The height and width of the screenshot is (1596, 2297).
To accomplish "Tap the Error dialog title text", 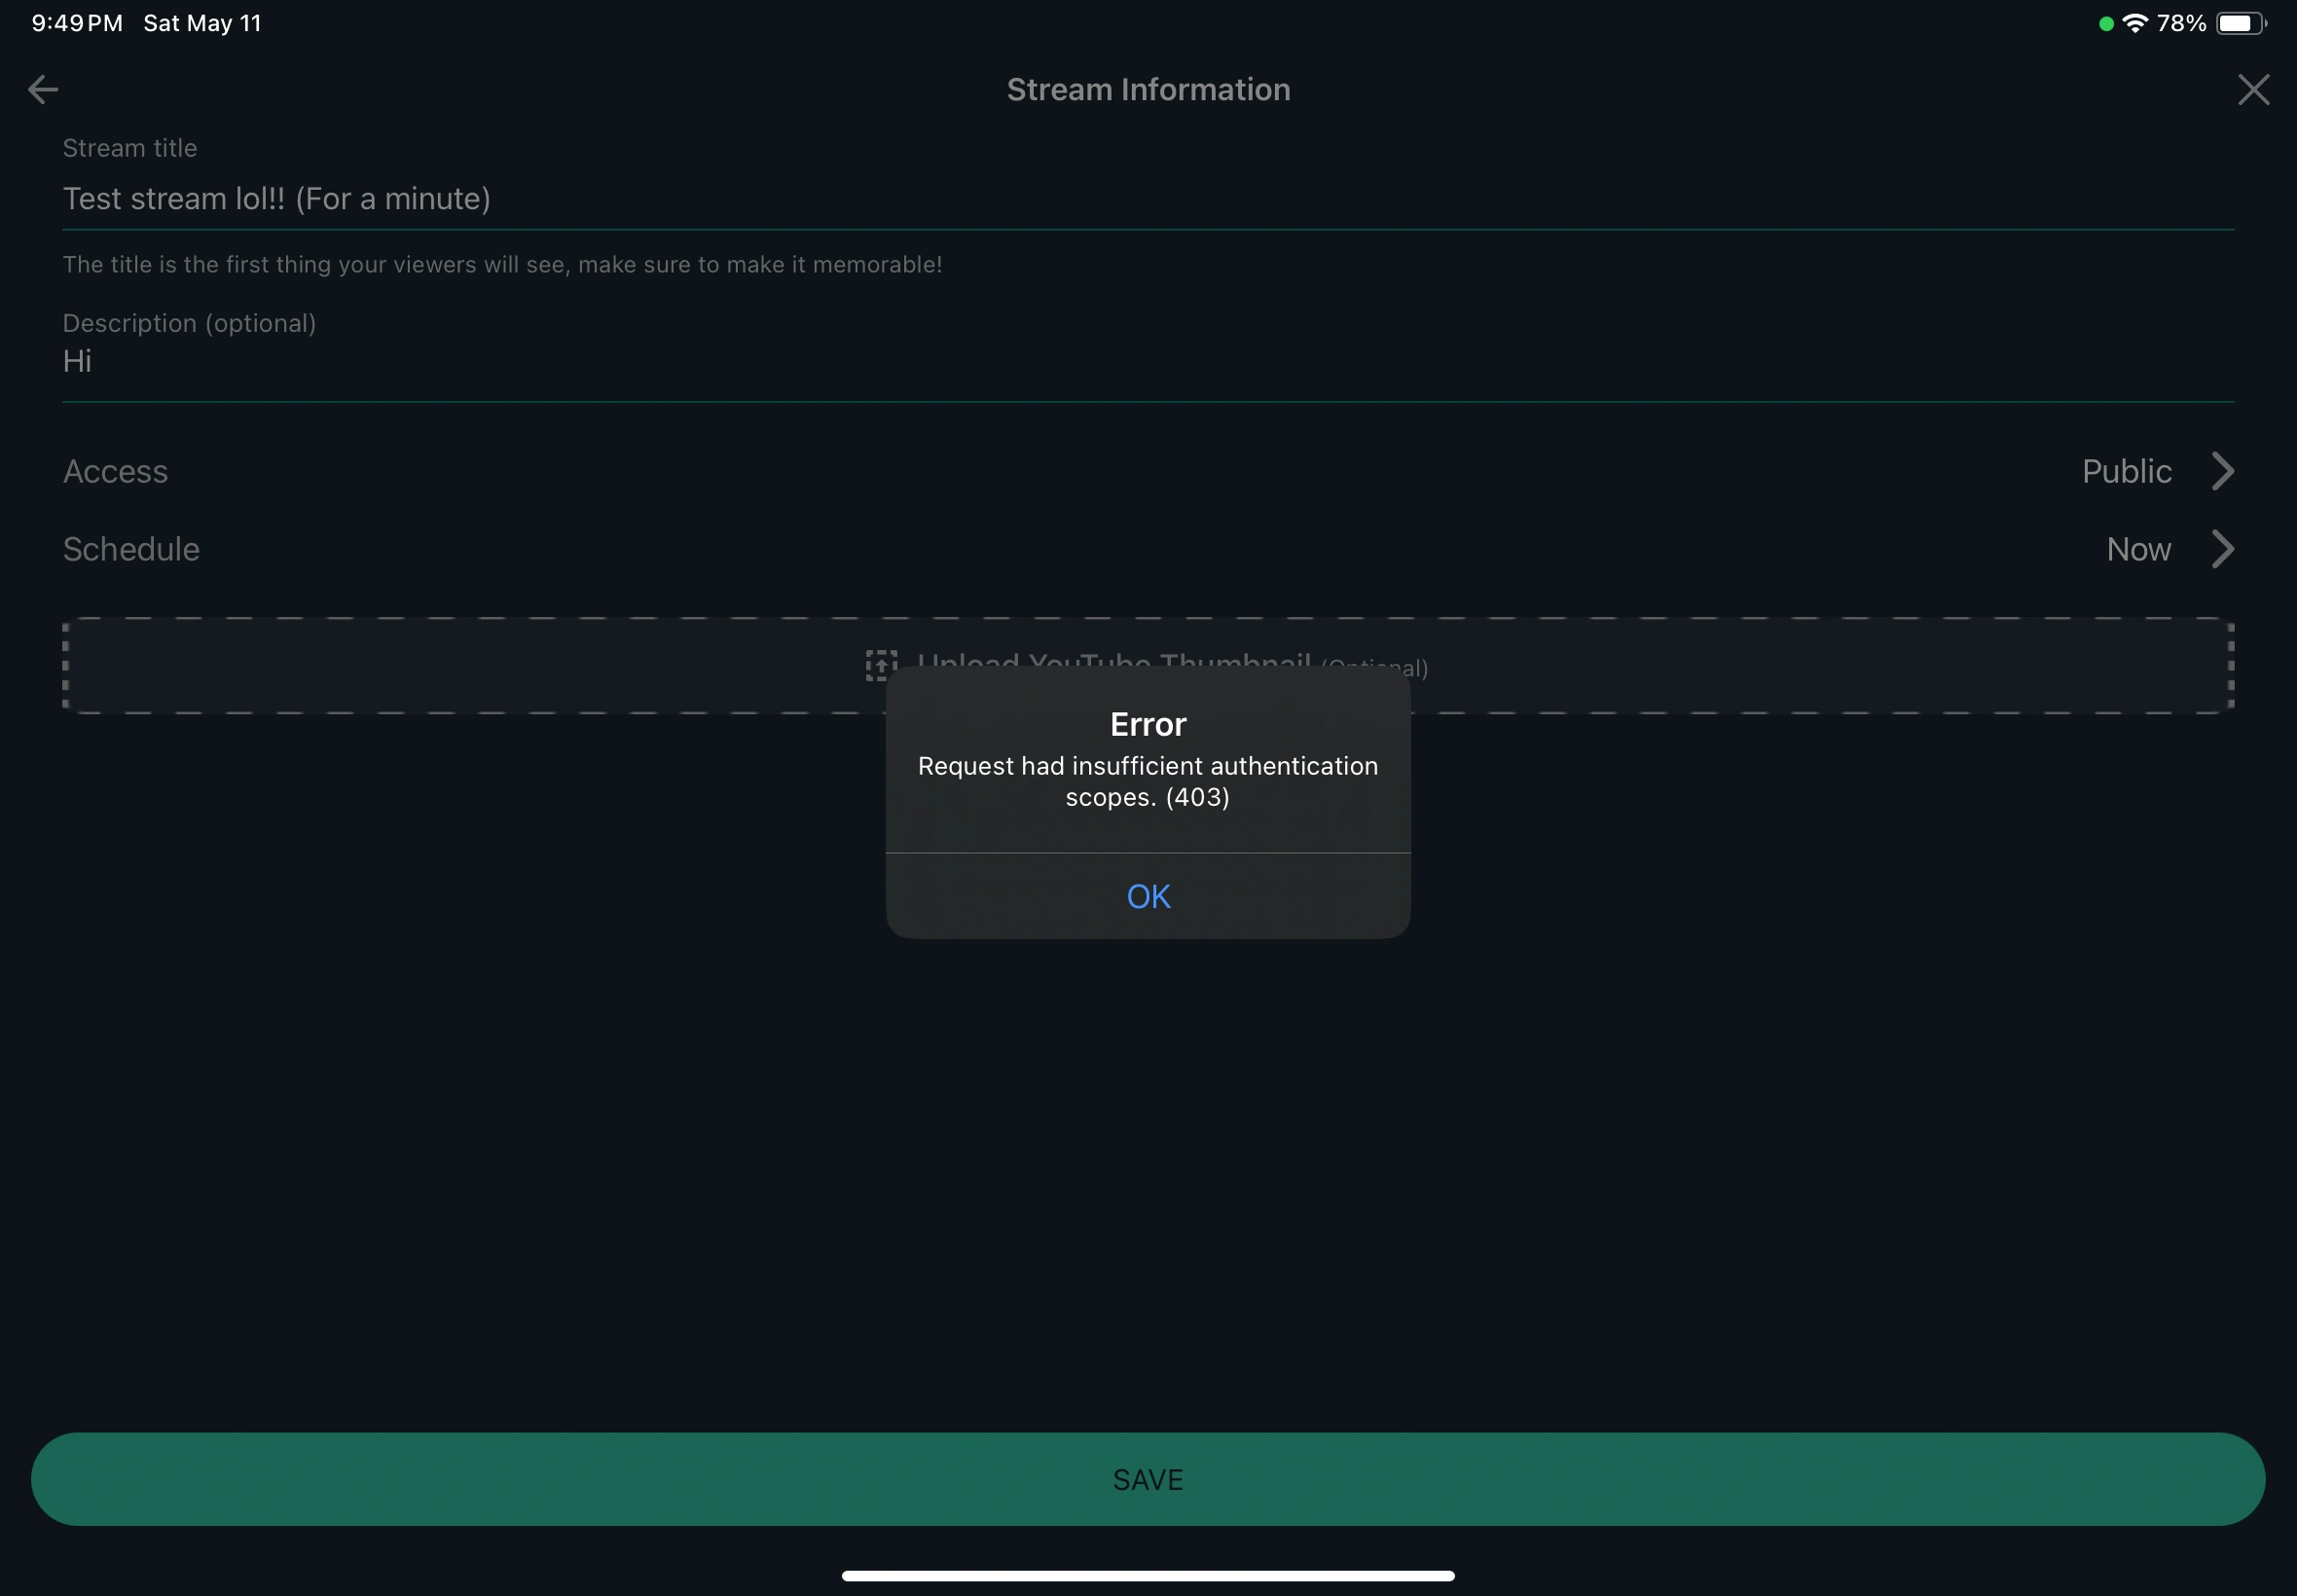I will click(1148, 724).
